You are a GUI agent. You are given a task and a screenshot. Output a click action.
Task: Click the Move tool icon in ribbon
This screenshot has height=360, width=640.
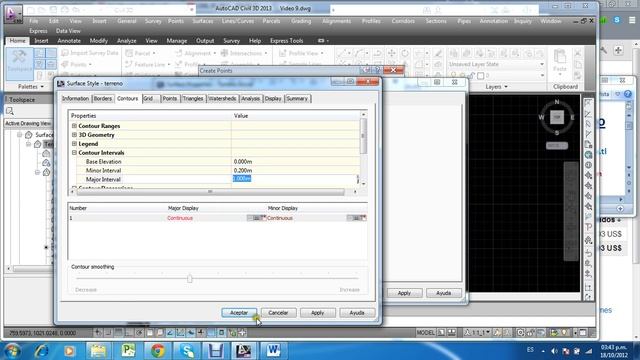point(391,53)
